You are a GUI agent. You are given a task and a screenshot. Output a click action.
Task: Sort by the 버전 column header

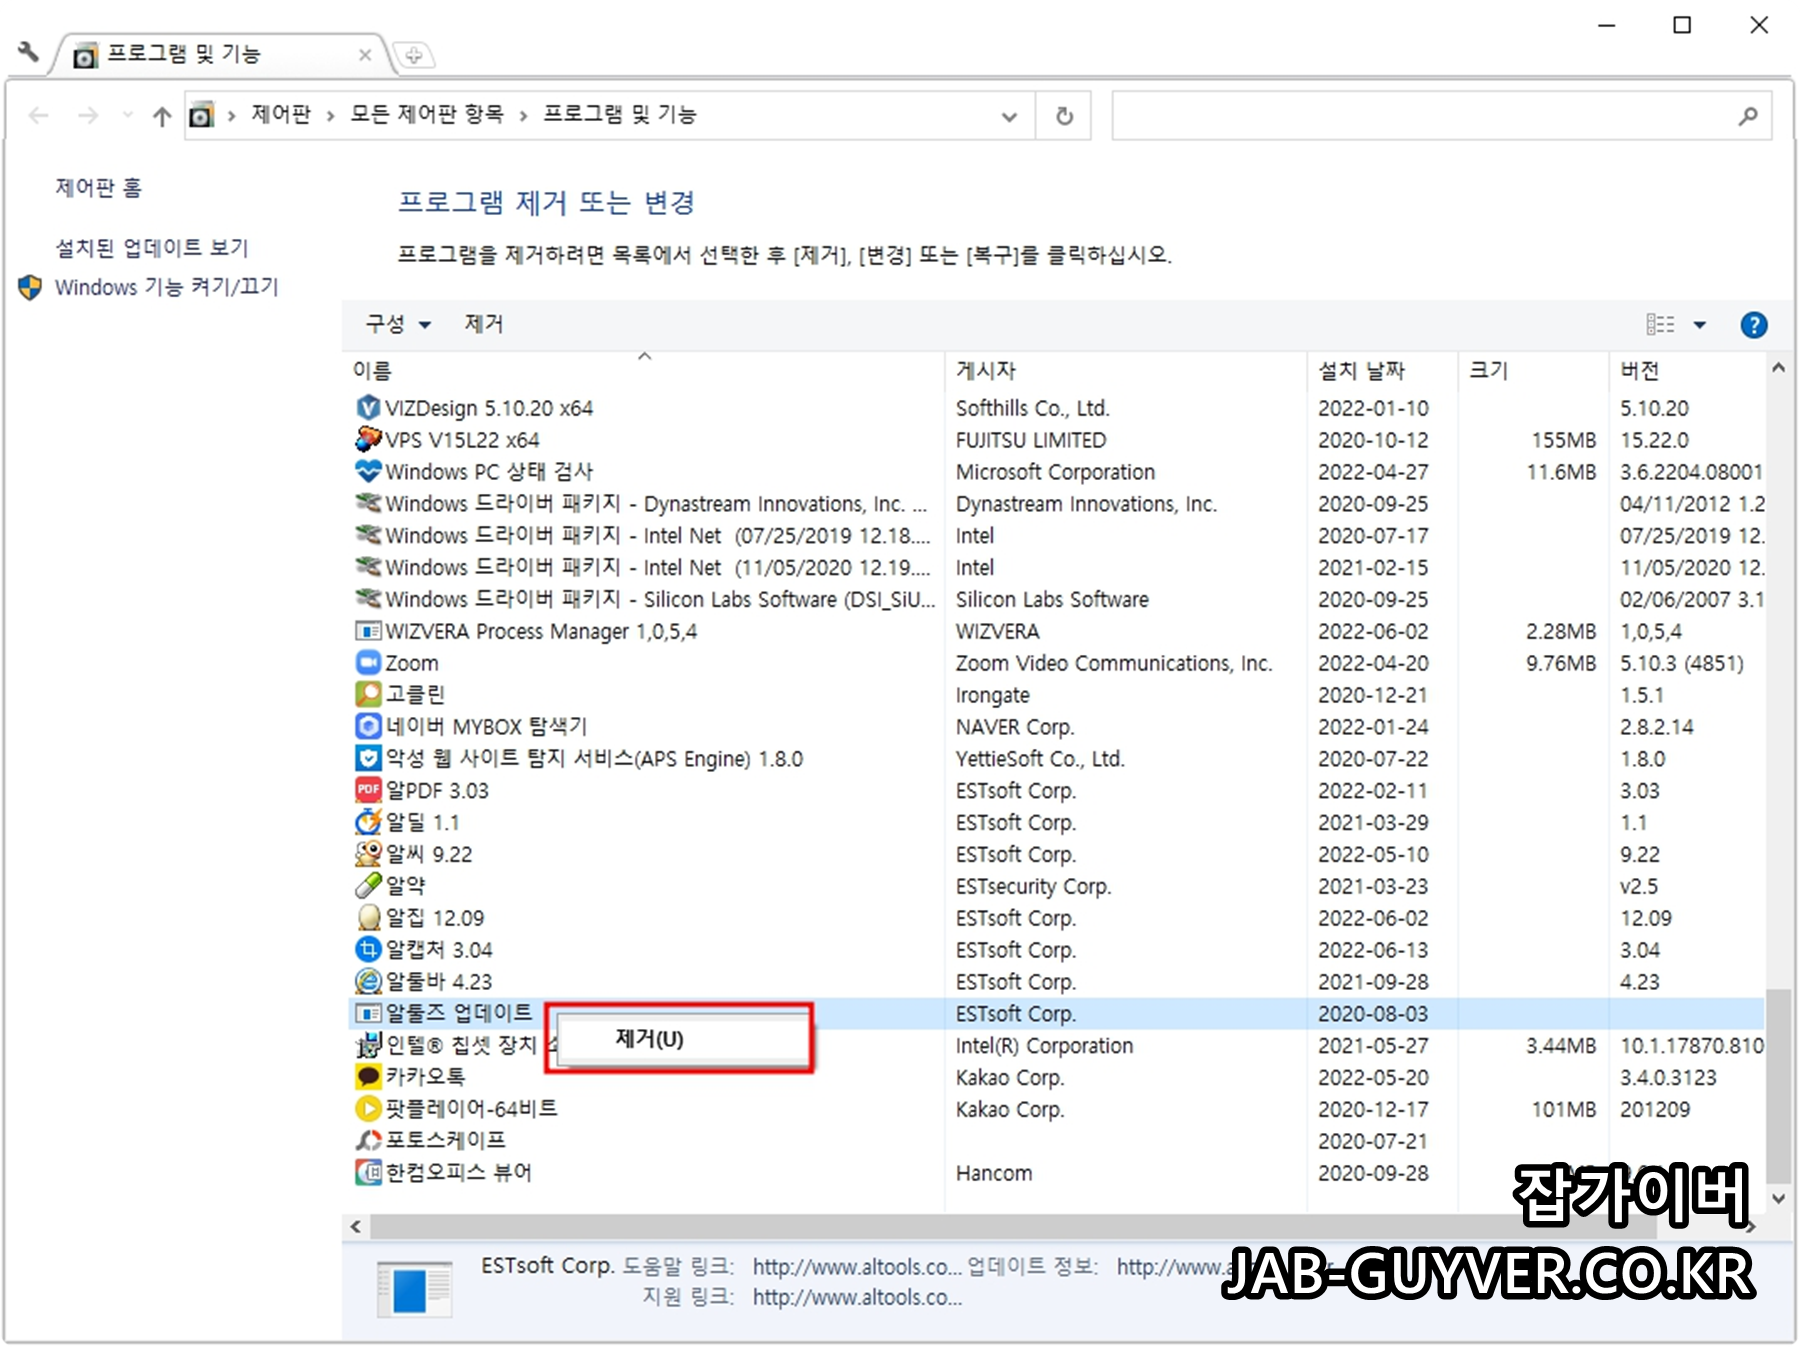pyautogui.click(x=1688, y=371)
